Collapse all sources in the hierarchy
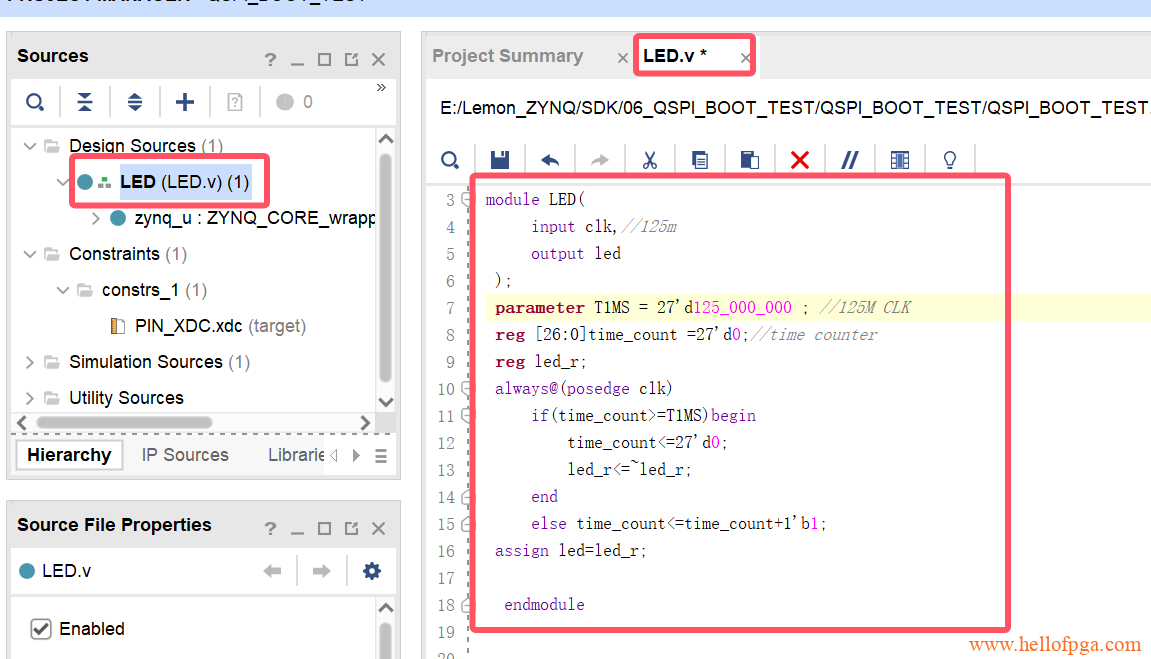The image size is (1151, 659). 85,102
